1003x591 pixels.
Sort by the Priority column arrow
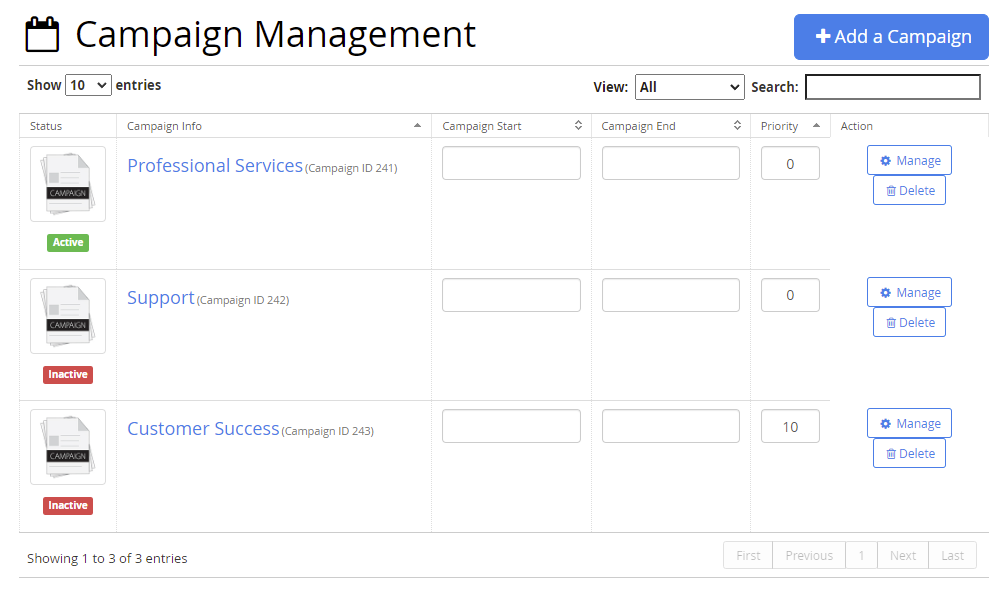(816, 125)
